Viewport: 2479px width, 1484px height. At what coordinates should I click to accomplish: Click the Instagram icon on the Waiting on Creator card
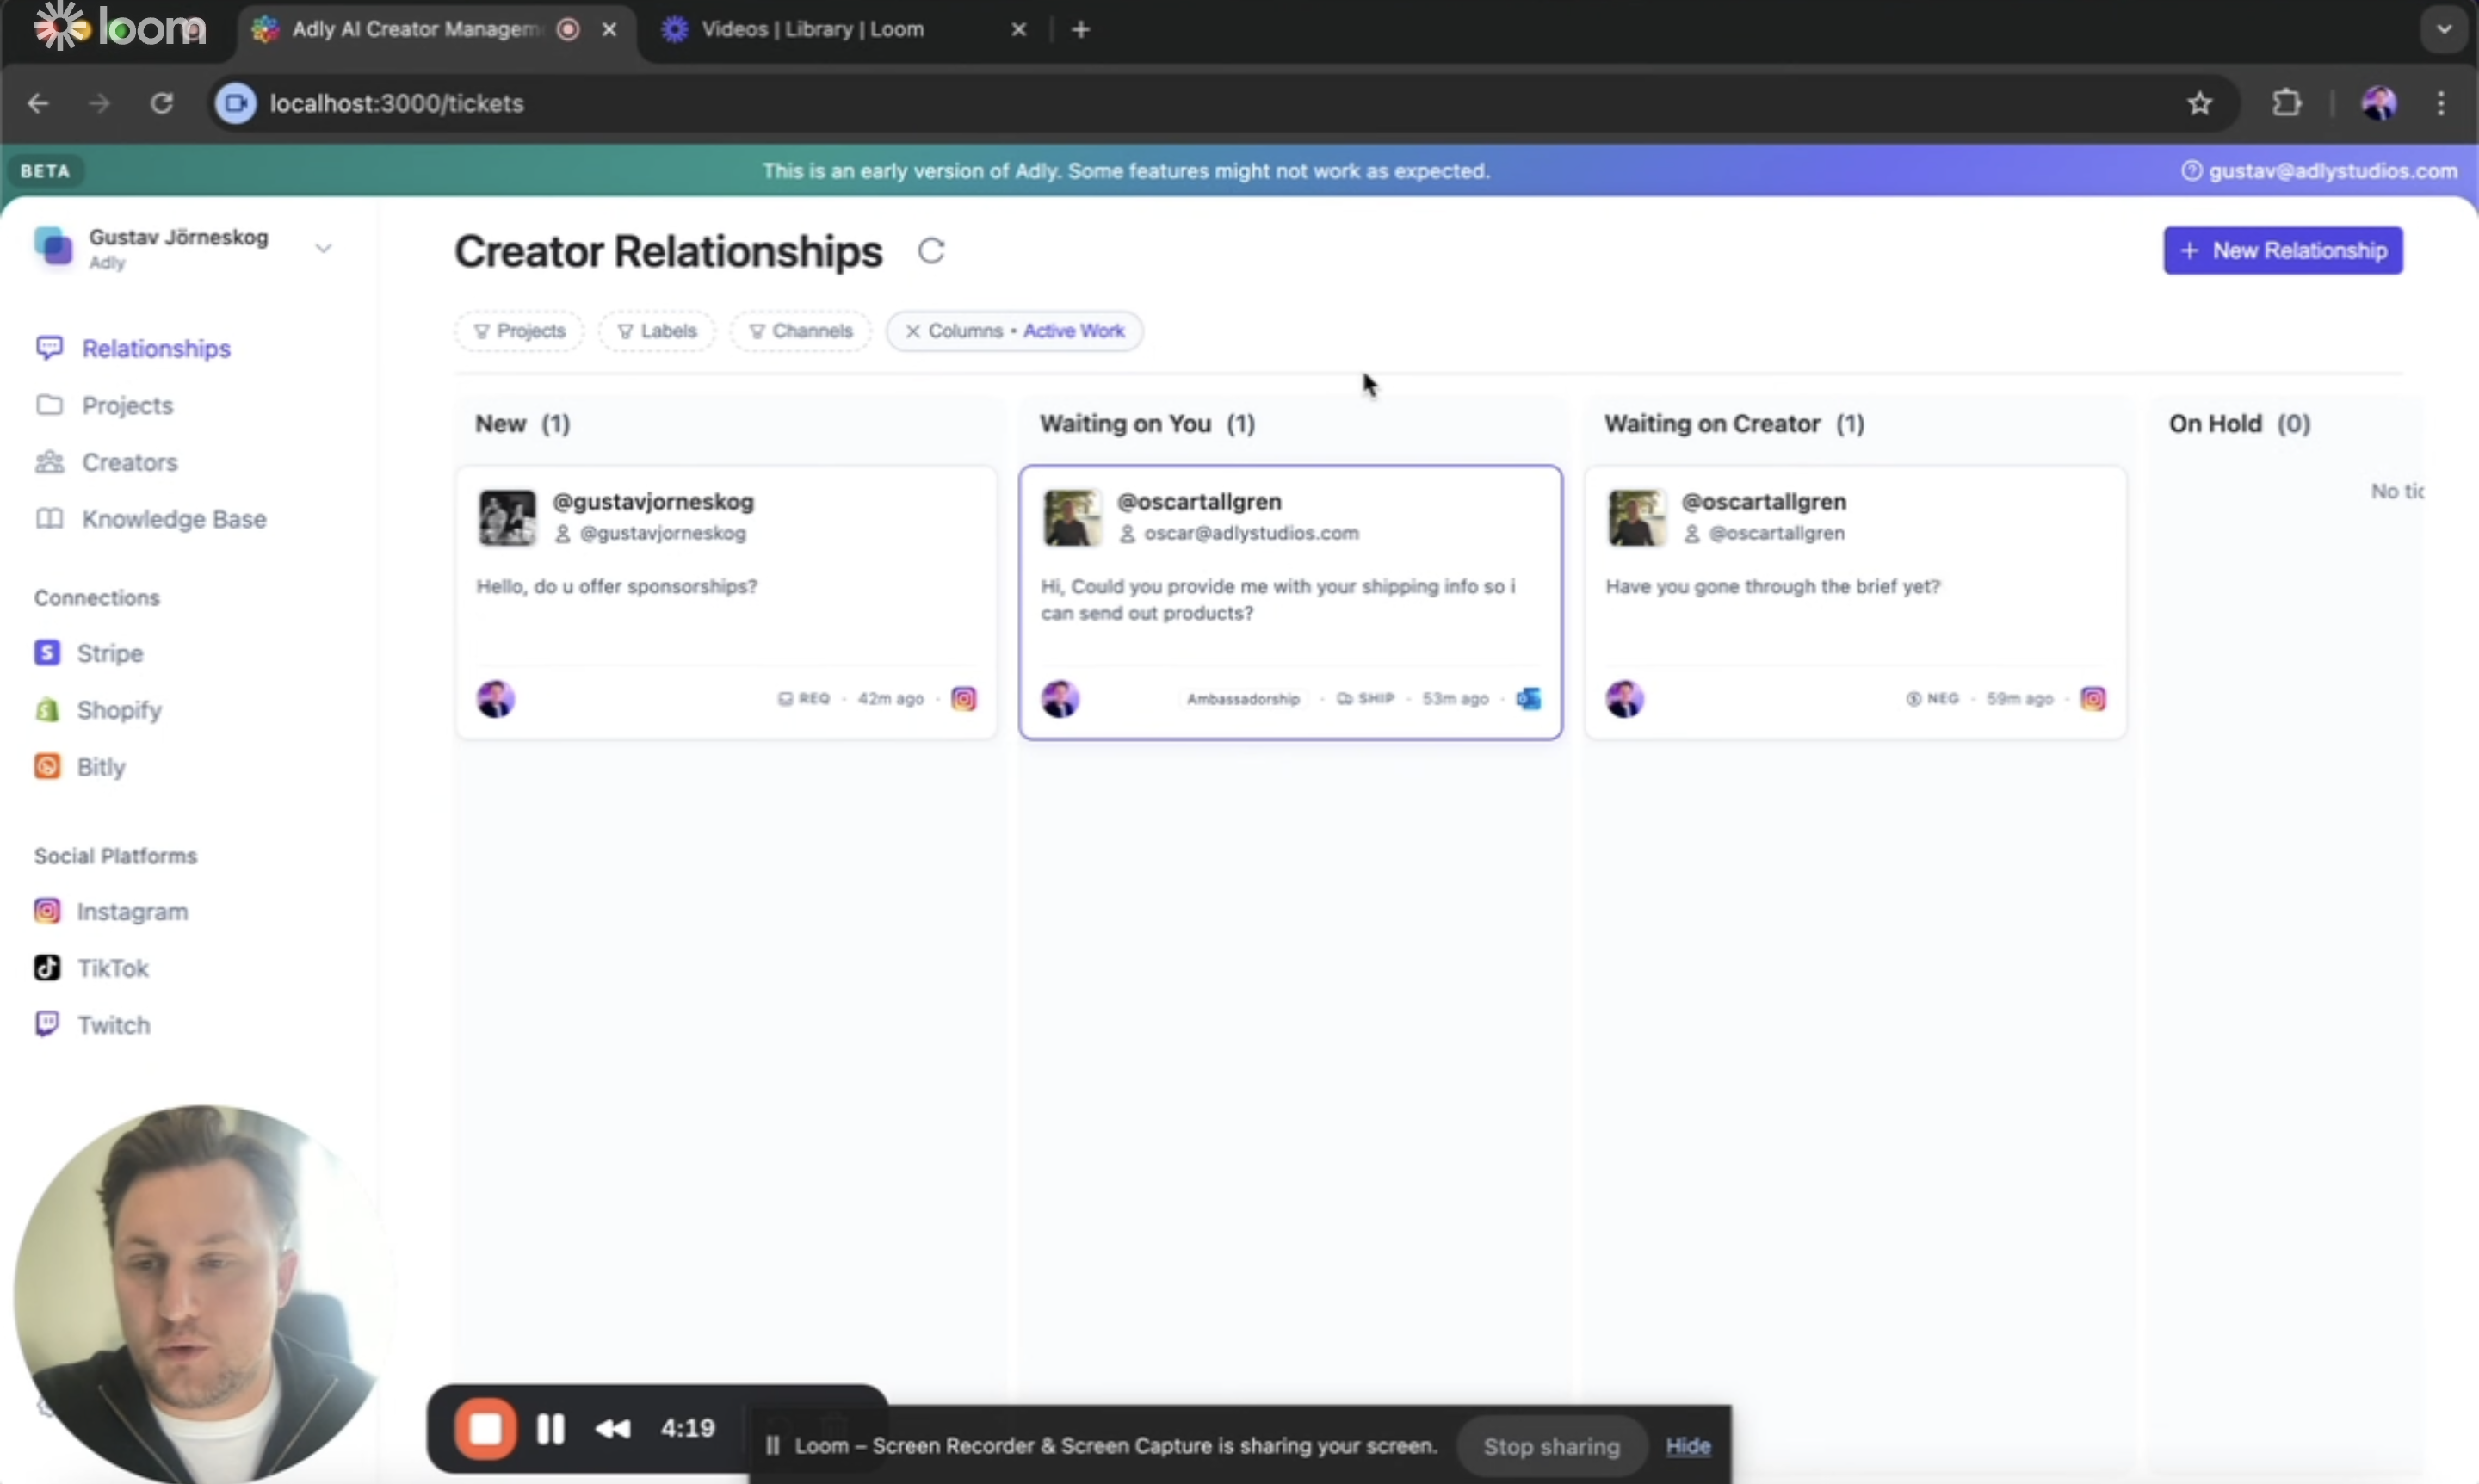(x=2093, y=699)
